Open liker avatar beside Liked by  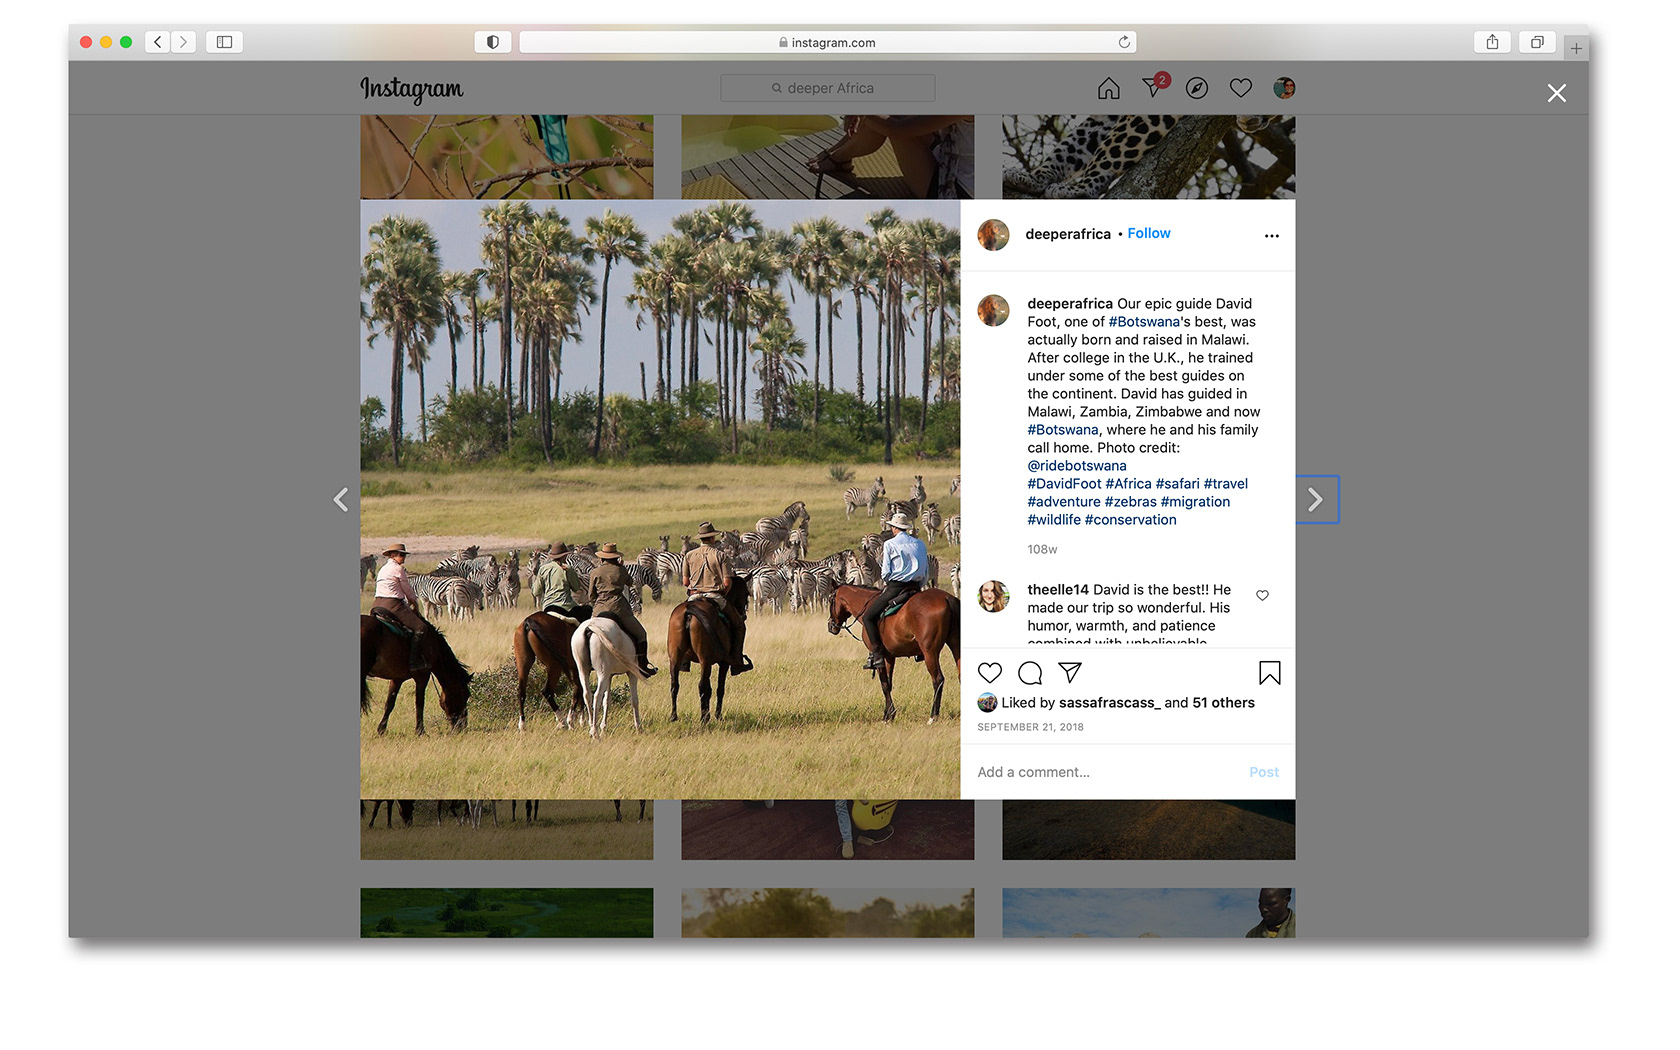pyautogui.click(x=987, y=703)
